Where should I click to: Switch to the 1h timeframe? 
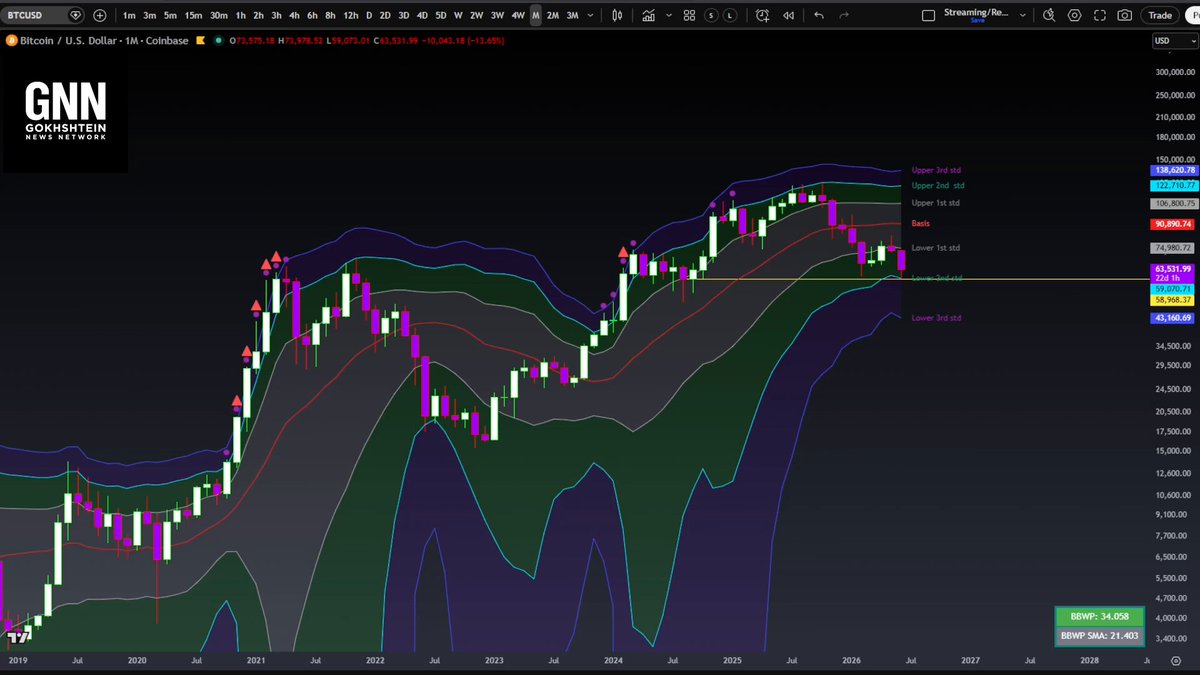(x=241, y=15)
